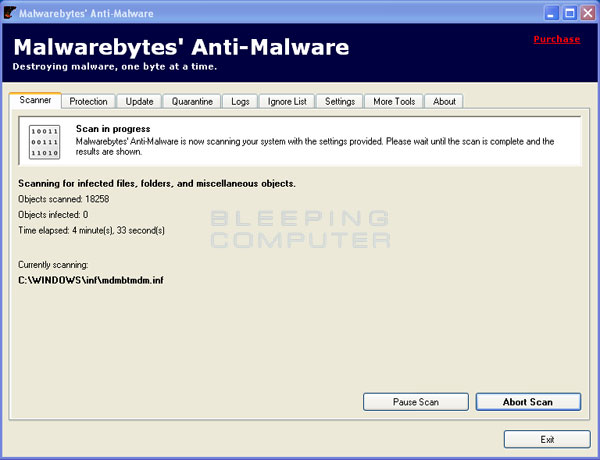
Task: Click the Currently scanning label
Action: tap(53, 265)
